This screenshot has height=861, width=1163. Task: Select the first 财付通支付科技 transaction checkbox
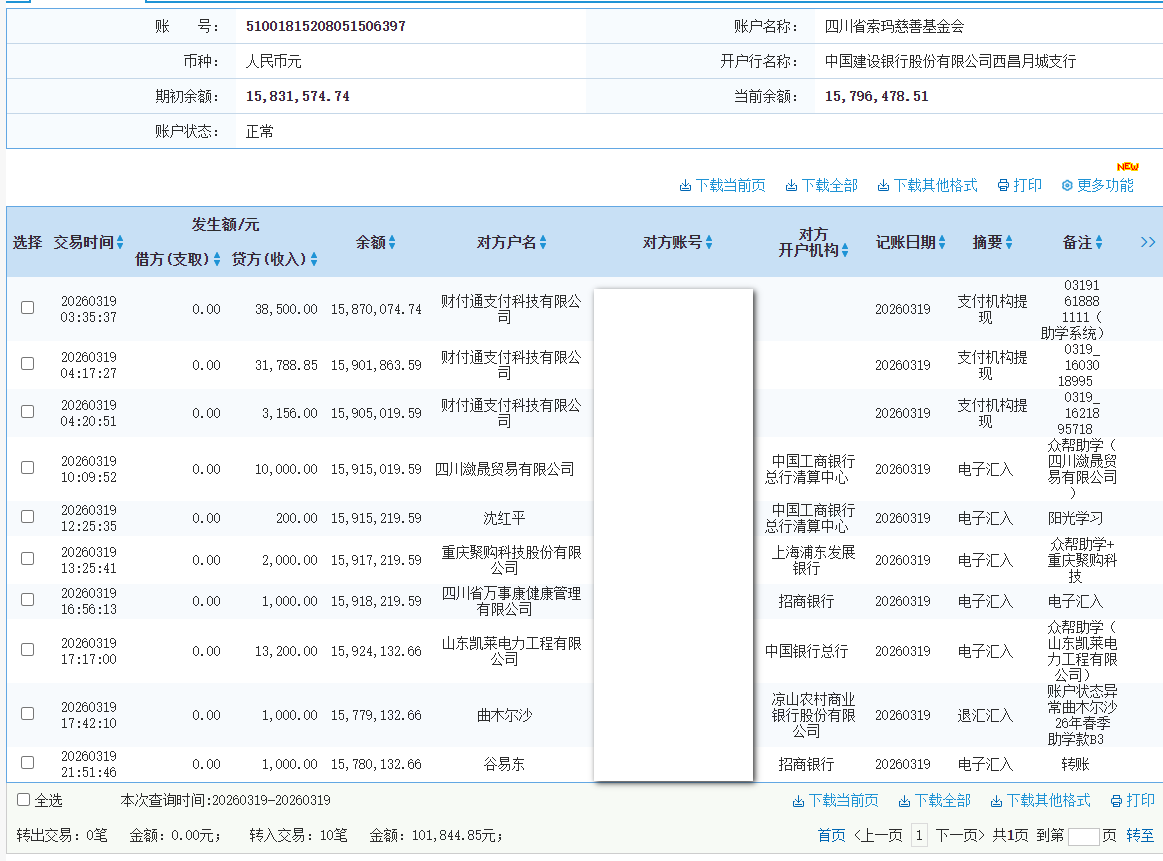26,308
